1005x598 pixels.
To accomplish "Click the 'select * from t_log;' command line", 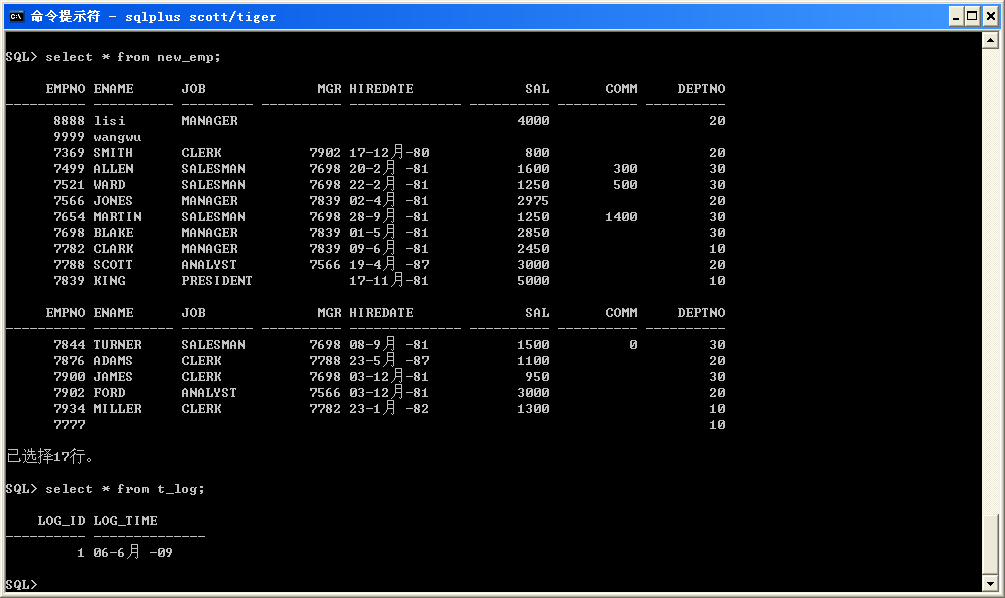I will tap(124, 489).
